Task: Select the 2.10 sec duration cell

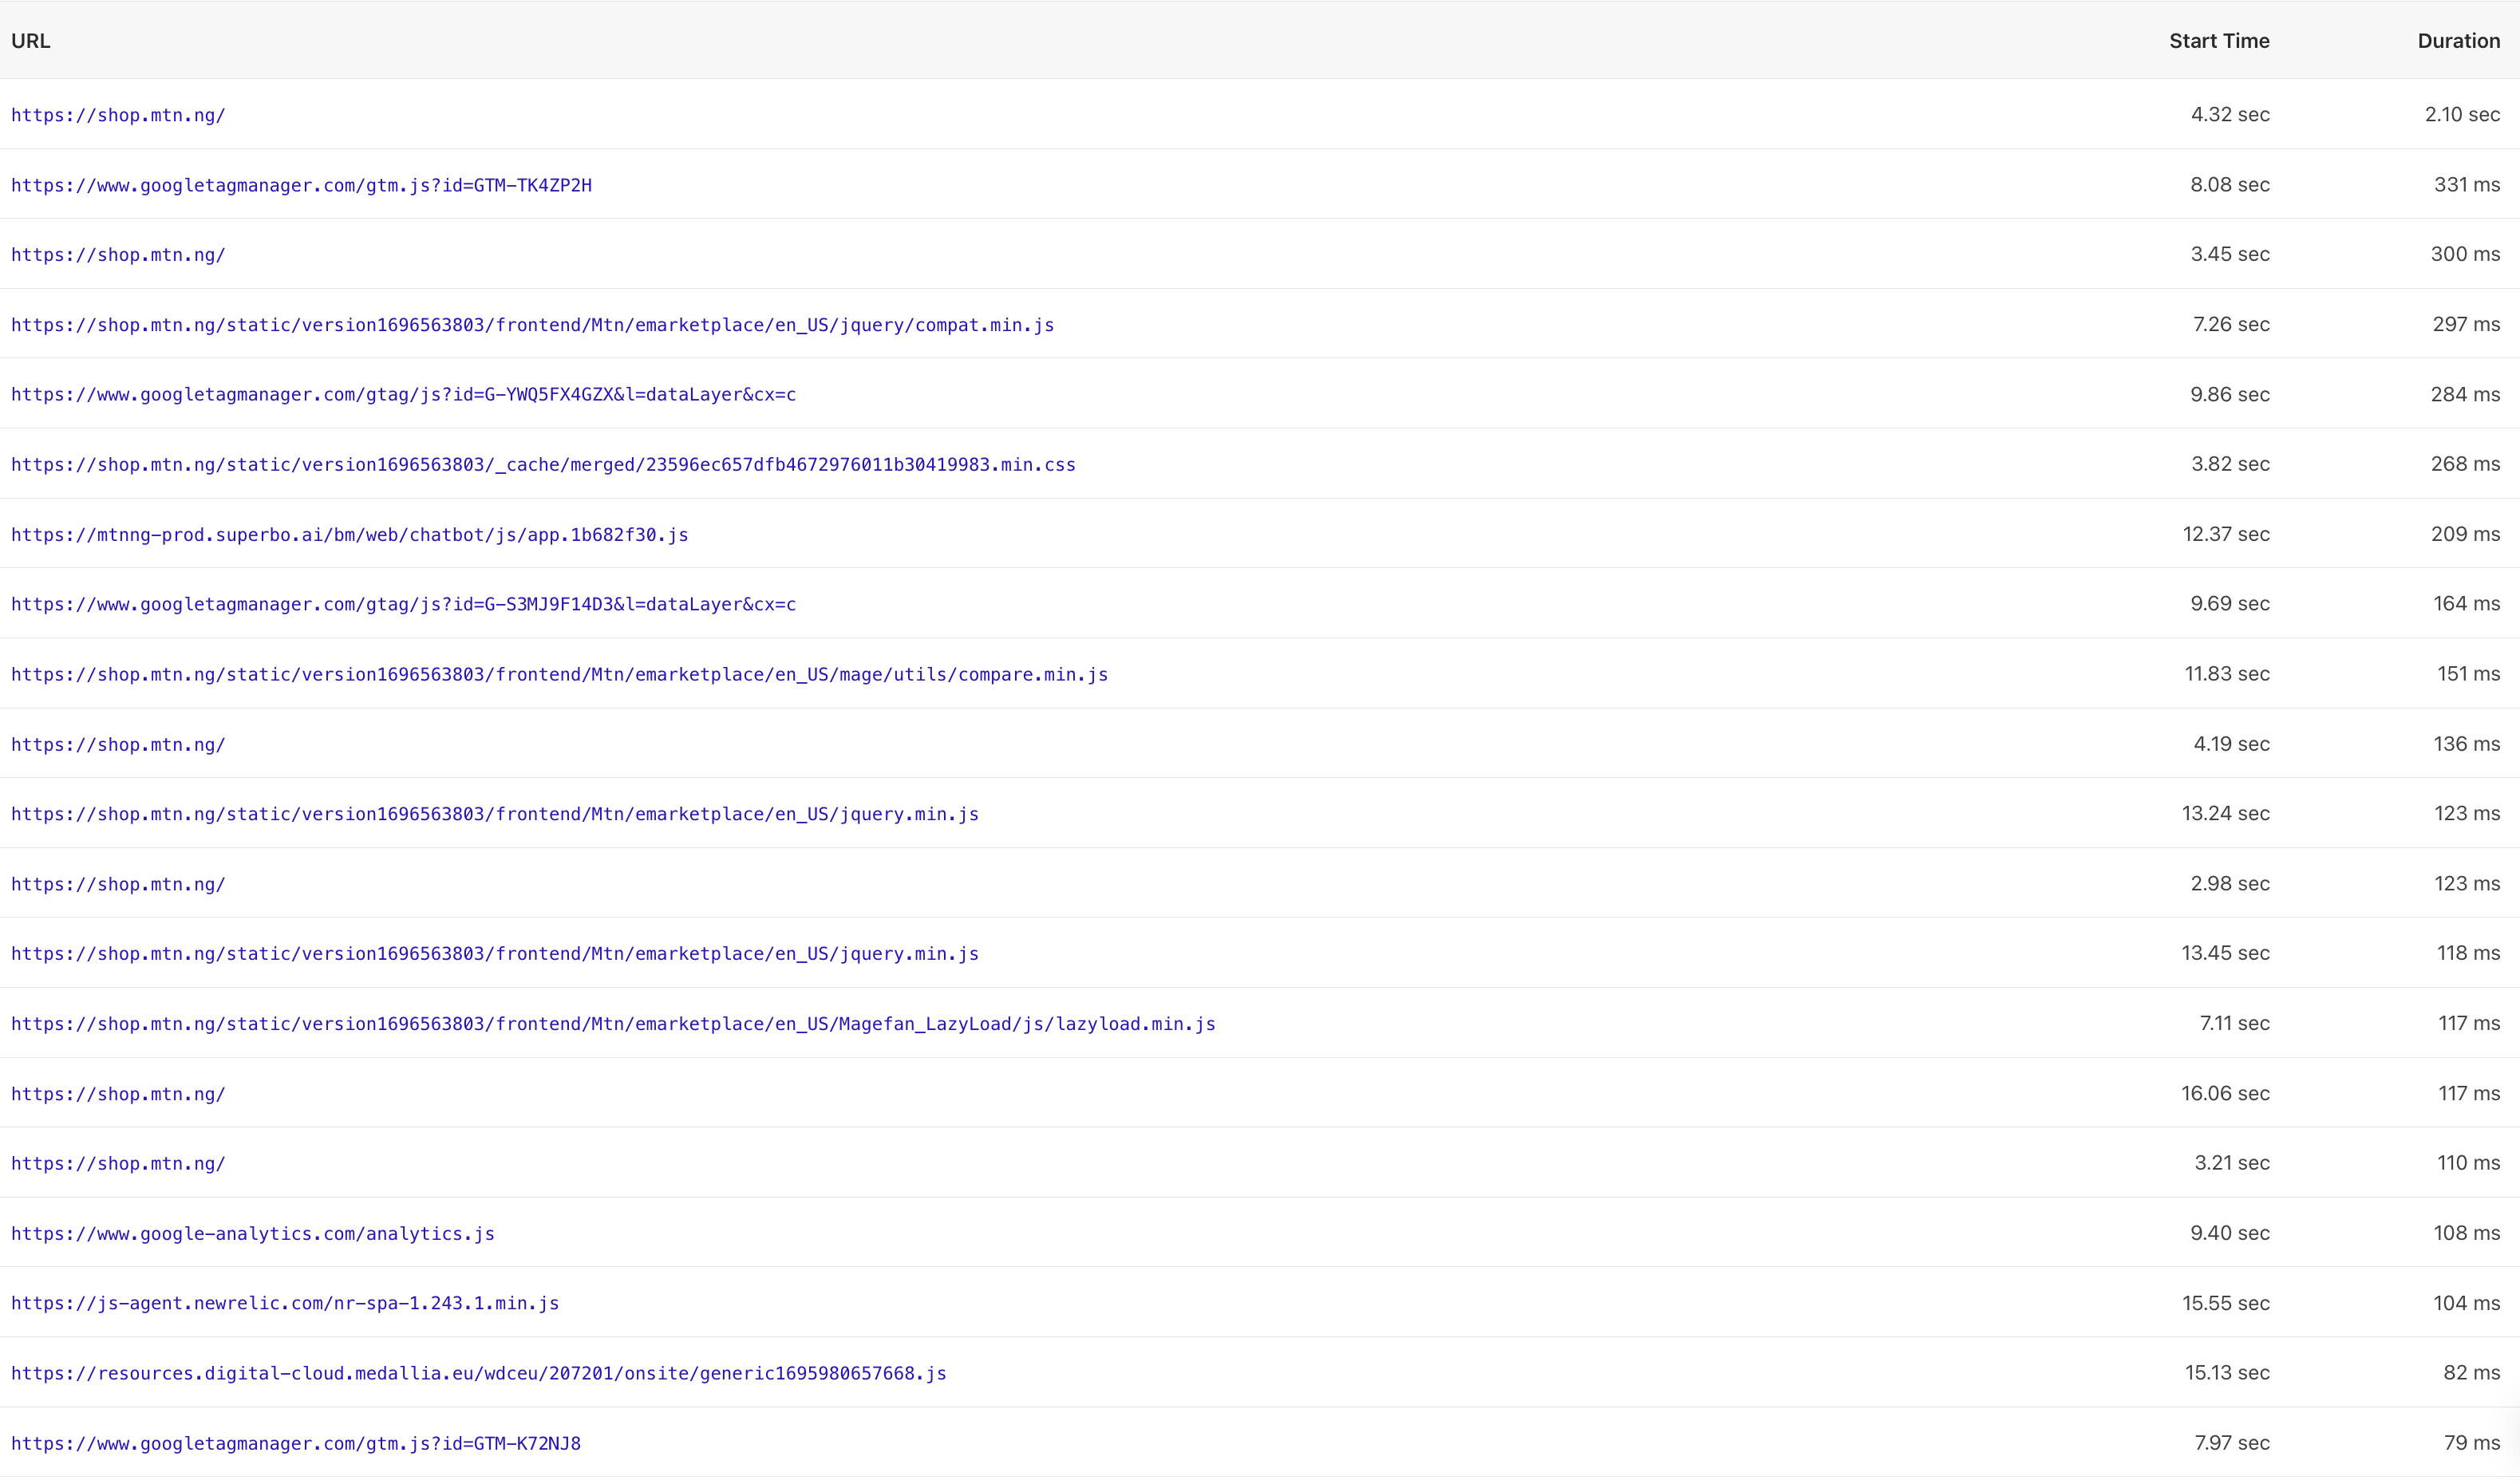Action: (x=2462, y=114)
